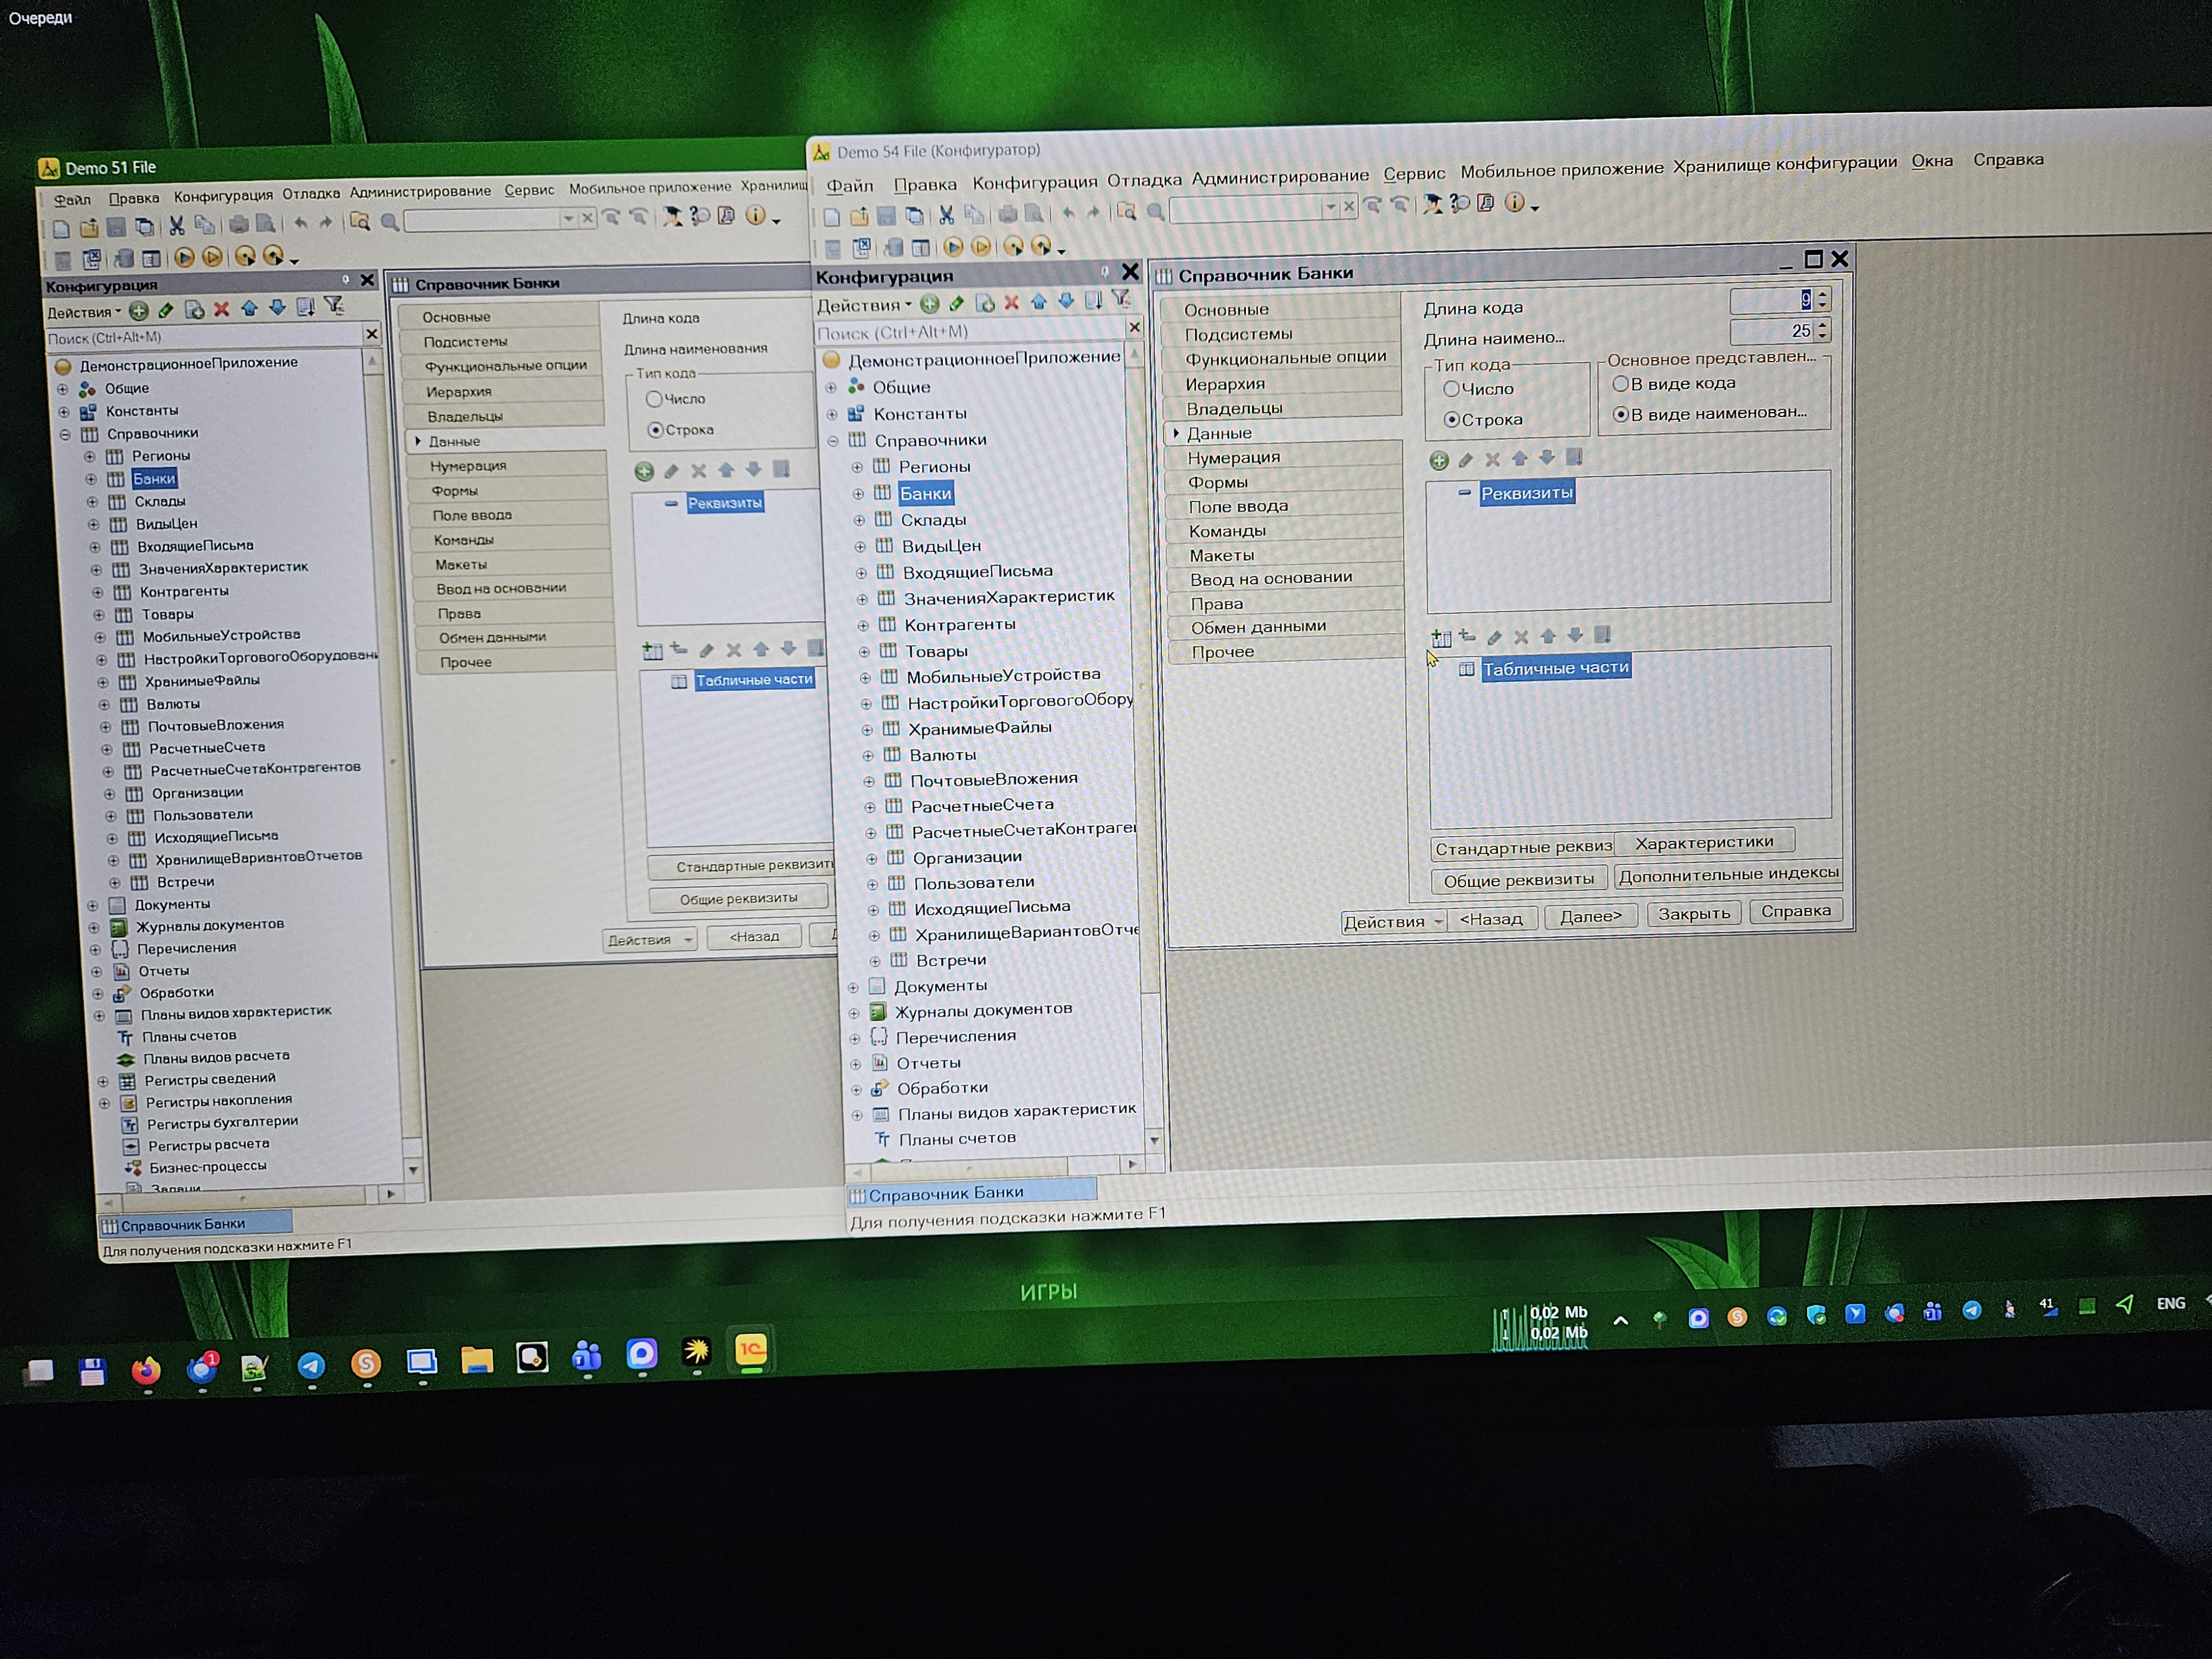The width and height of the screenshot is (2212, 1659).
Task: Expand the Отчеты node in Demo 54 tree
Action: pos(855,1064)
